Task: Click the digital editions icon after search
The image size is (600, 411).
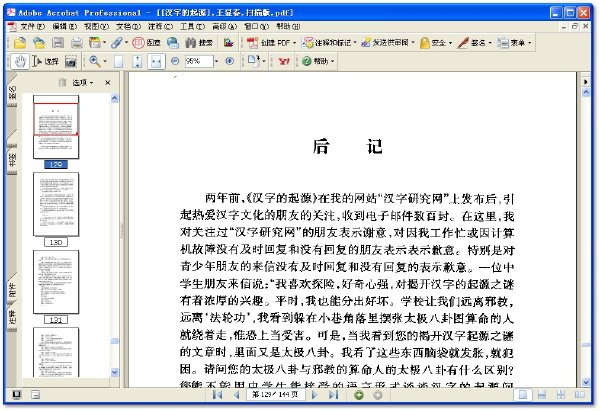Action: pos(228,42)
